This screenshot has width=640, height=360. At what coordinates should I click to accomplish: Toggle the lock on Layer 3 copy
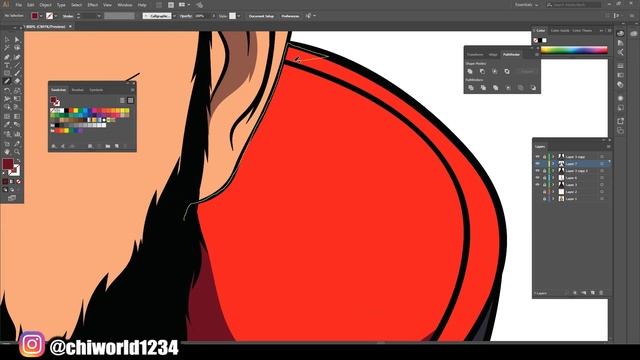(544, 157)
